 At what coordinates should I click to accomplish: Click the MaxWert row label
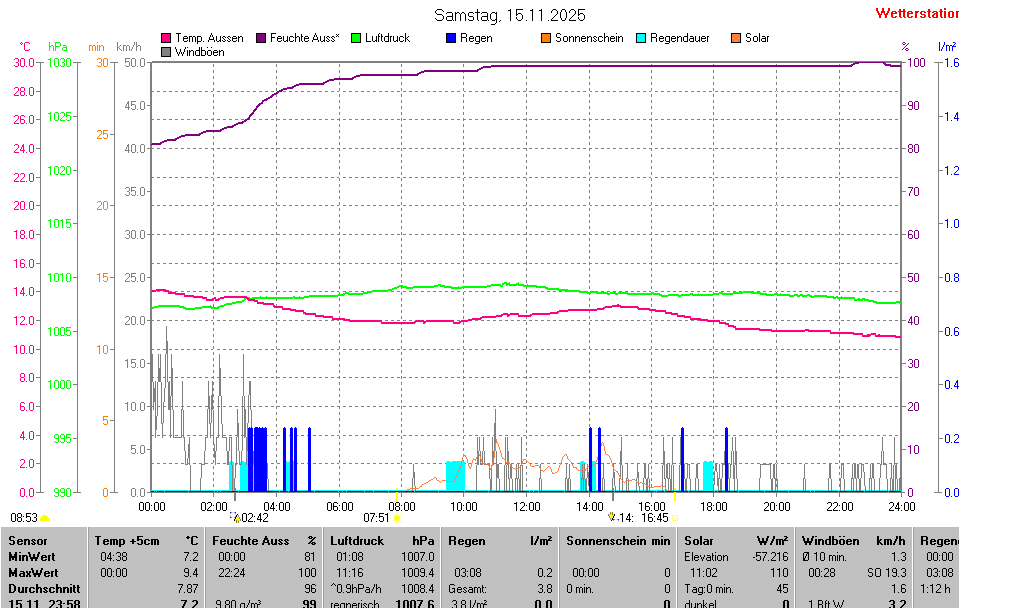pos(32,573)
